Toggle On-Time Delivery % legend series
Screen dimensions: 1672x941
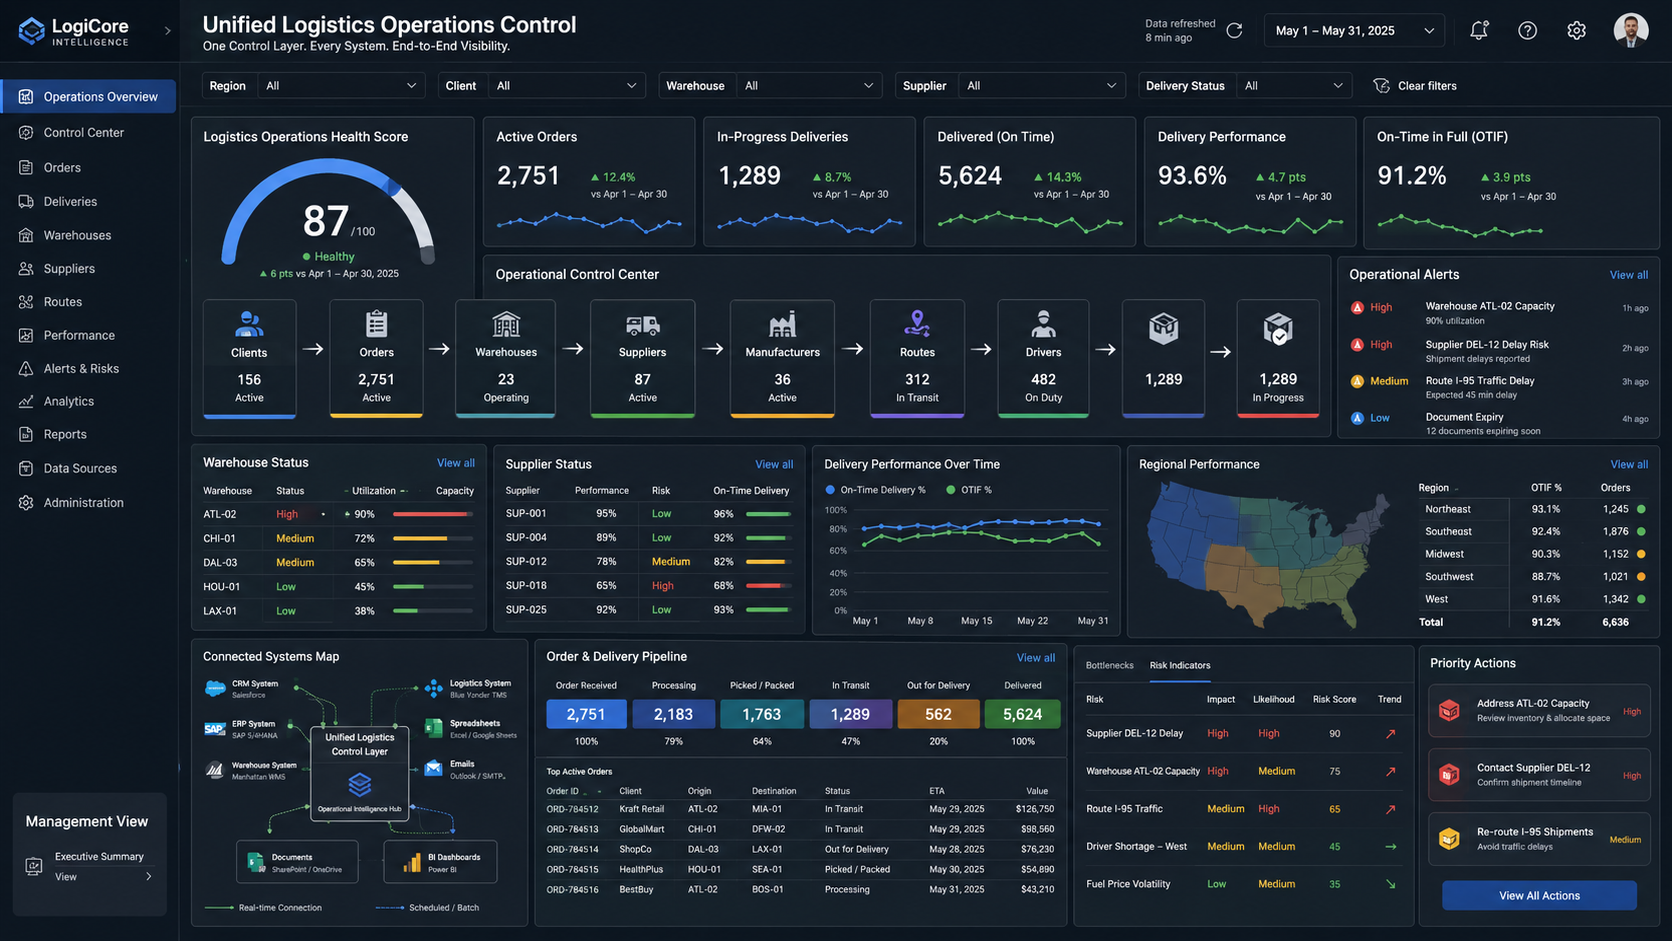coord(876,490)
